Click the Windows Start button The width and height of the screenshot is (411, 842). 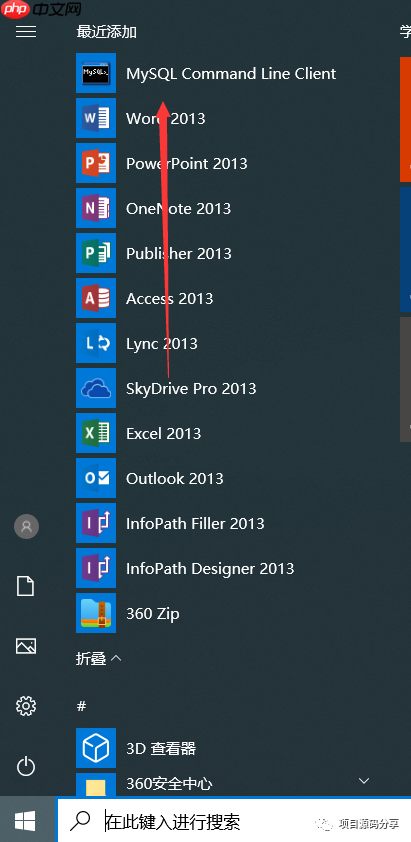point(25,820)
